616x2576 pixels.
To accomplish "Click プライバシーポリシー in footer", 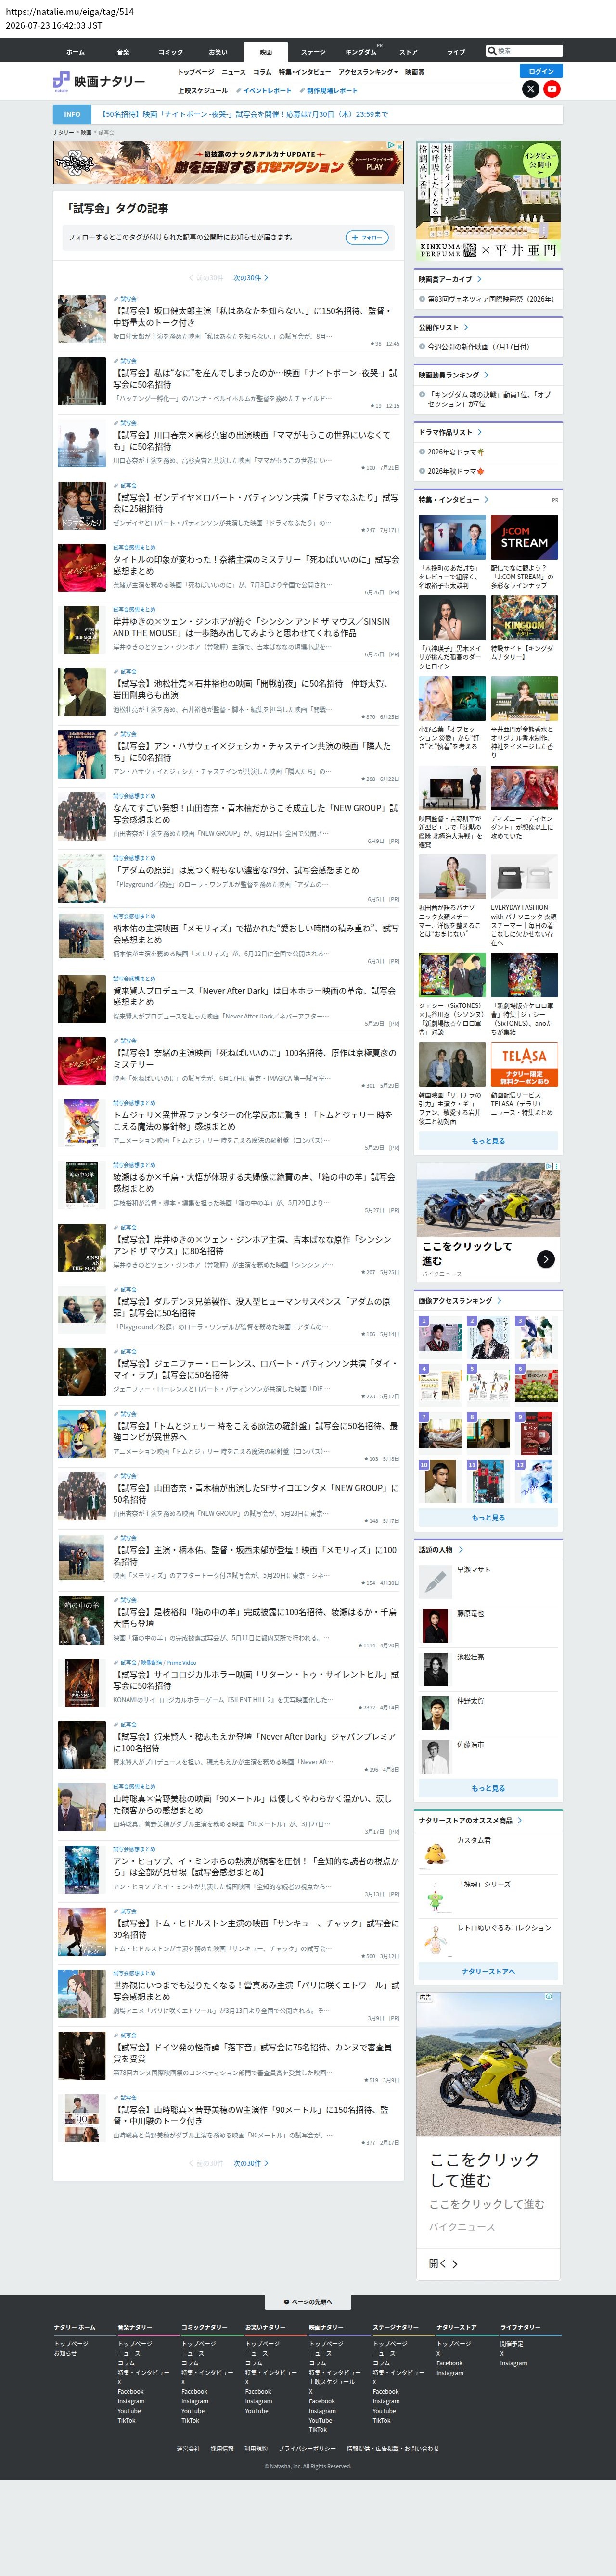I will (307, 2448).
